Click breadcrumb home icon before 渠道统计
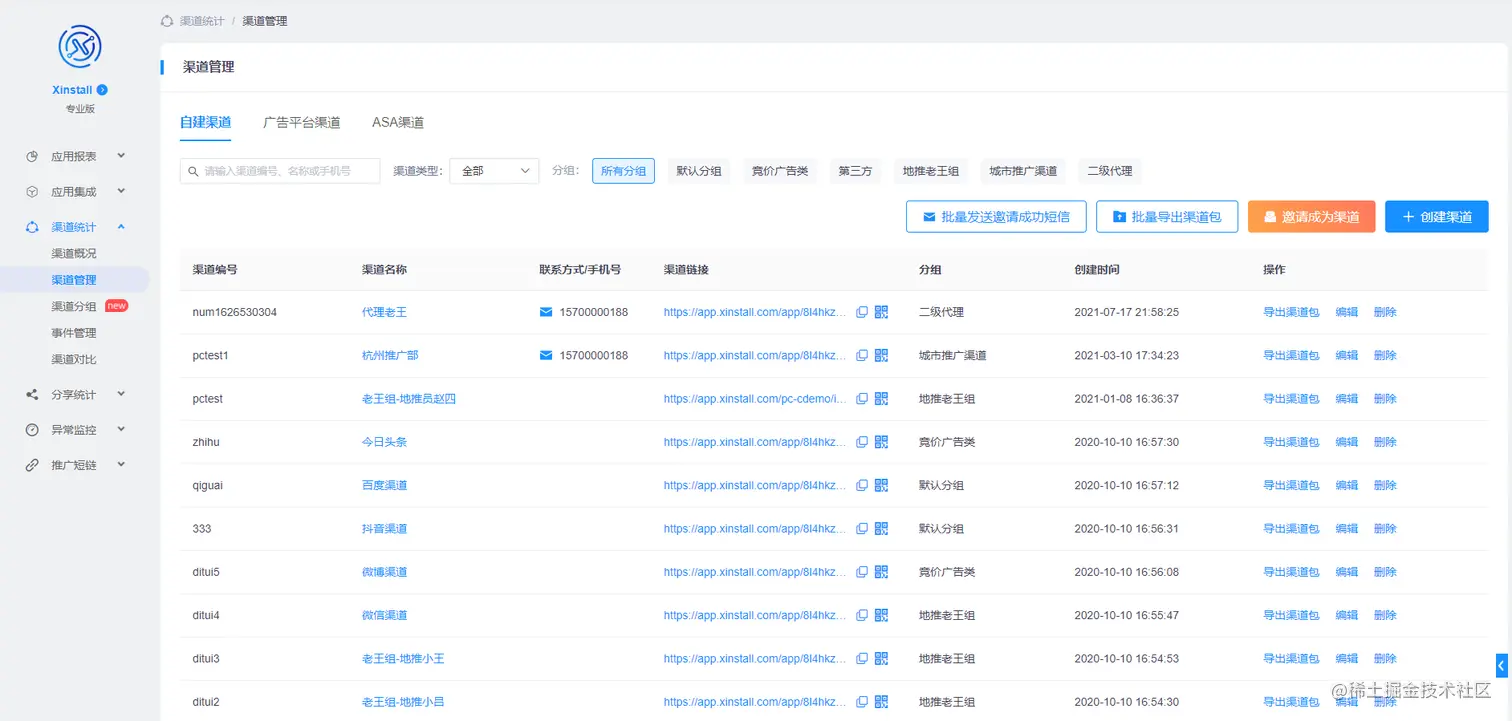Image resolution: width=1512 pixels, height=721 pixels. [167, 20]
